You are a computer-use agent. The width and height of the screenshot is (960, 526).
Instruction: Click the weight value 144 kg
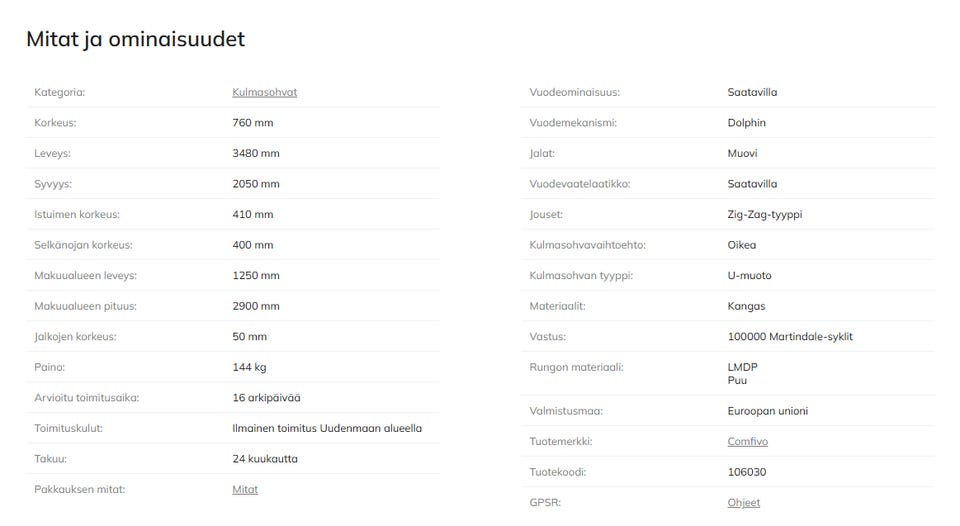click(249, 367)
